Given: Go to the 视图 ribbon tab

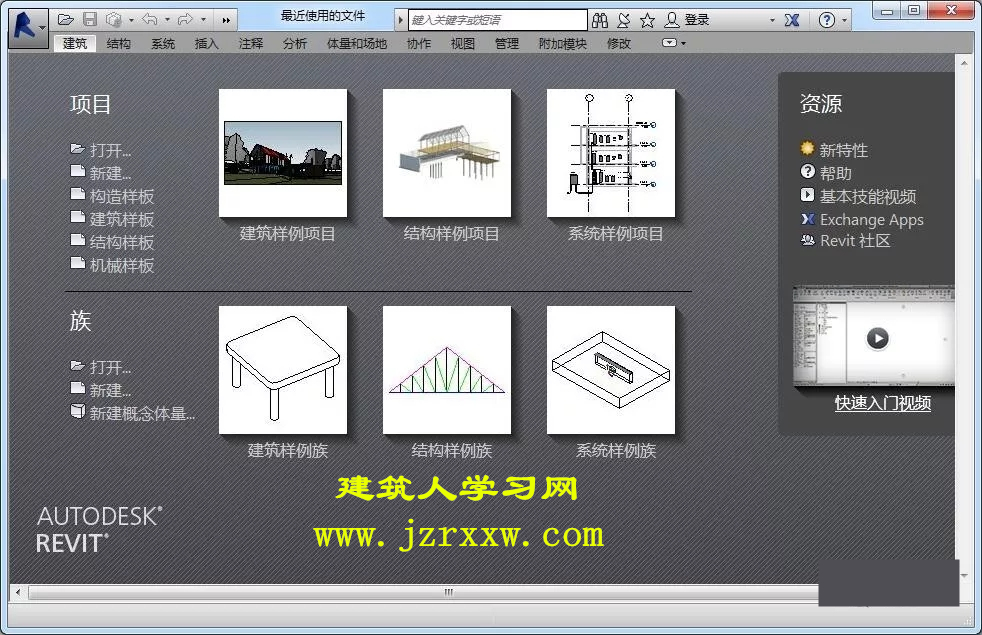Looking at the screenshot, I should (463, 43).
